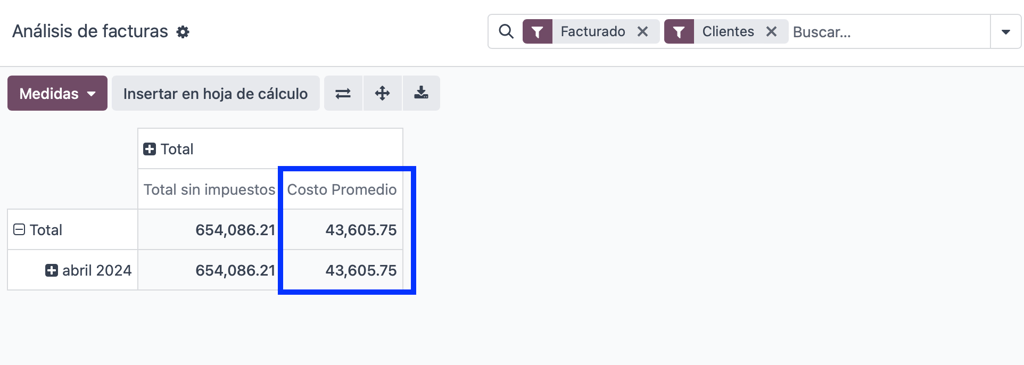Click the funnel icon on Facturado filter
Viewport: 1024px width, 365px height.
point(537,31)
